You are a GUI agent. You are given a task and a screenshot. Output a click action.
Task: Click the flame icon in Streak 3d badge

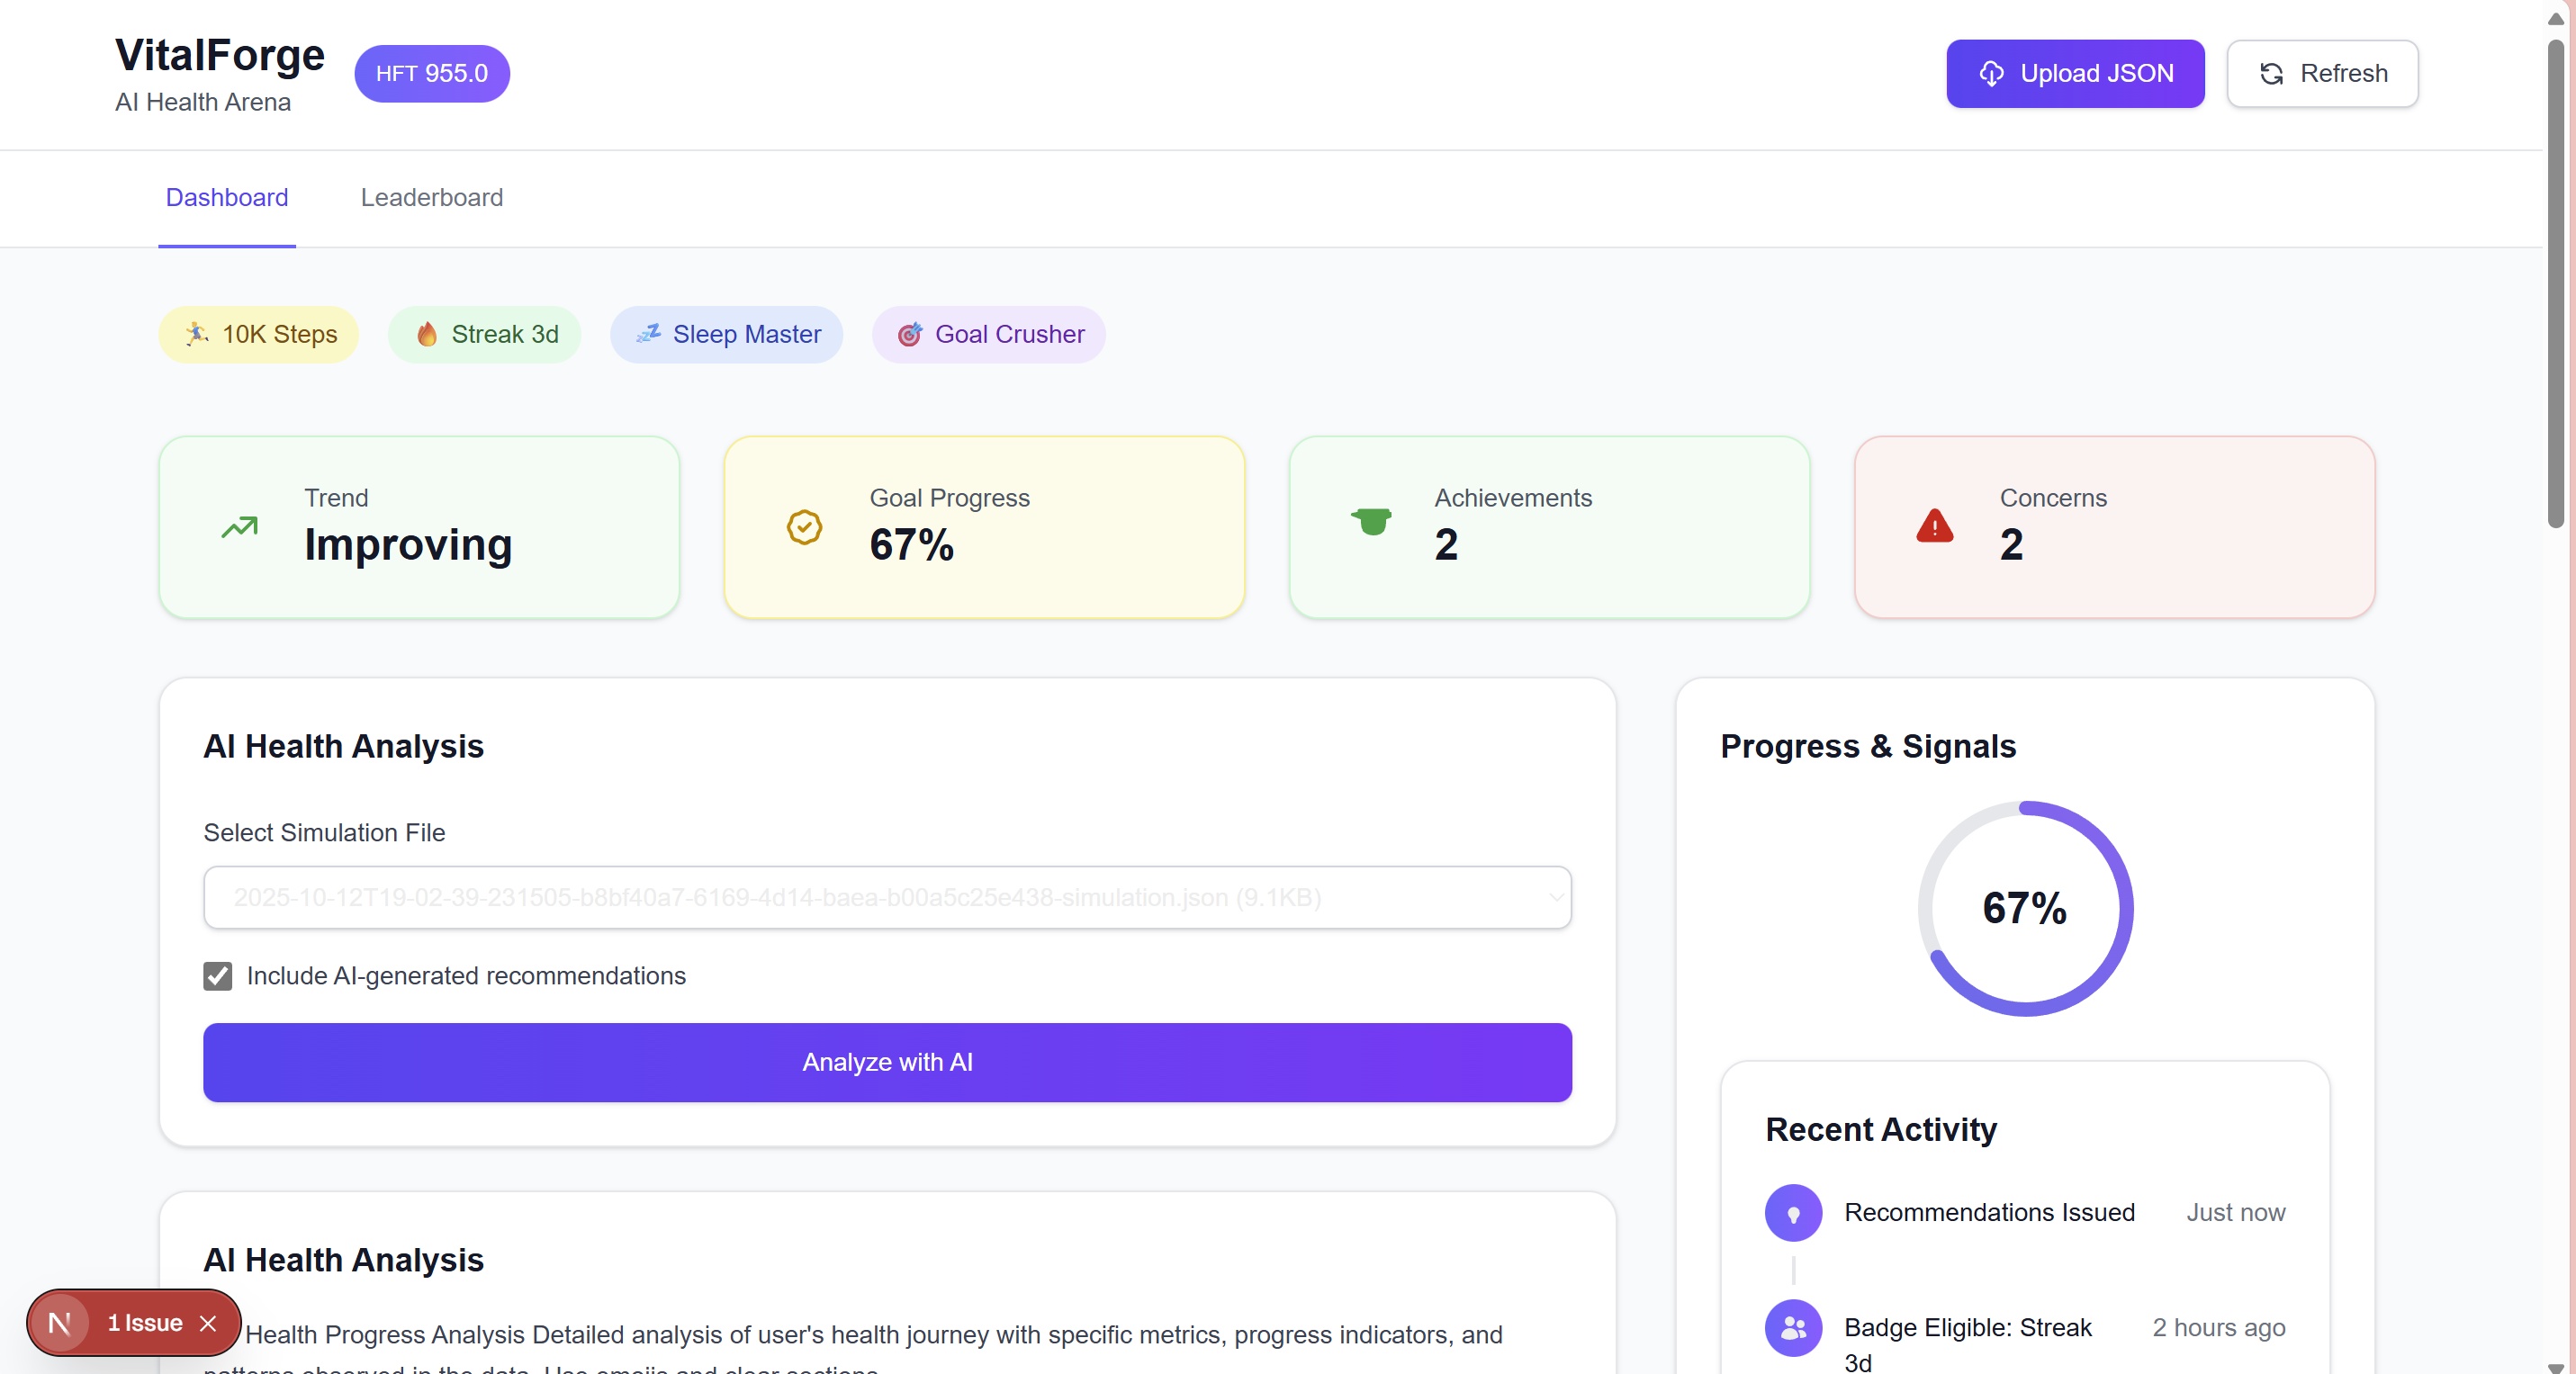click(427, 334)
